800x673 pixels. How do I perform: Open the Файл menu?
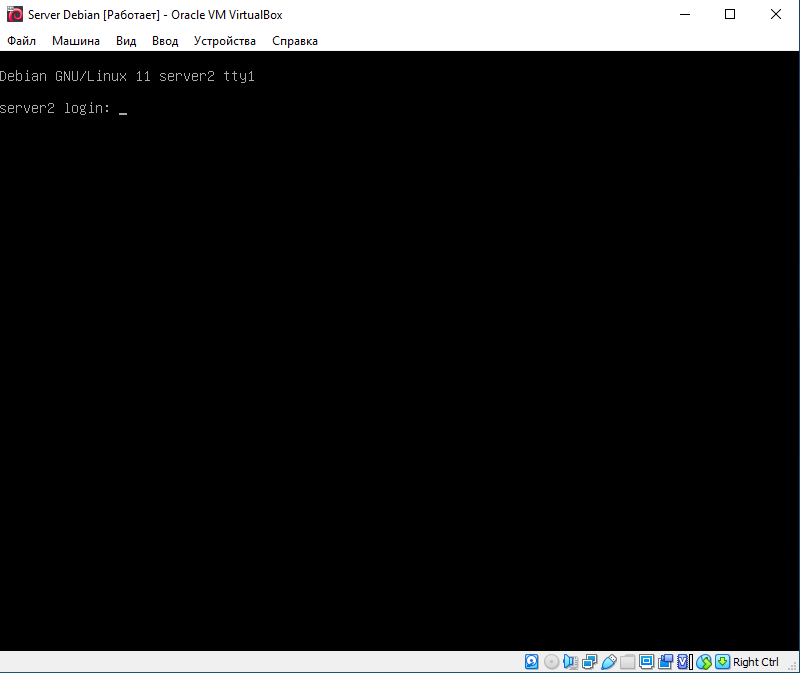point(21,41)
